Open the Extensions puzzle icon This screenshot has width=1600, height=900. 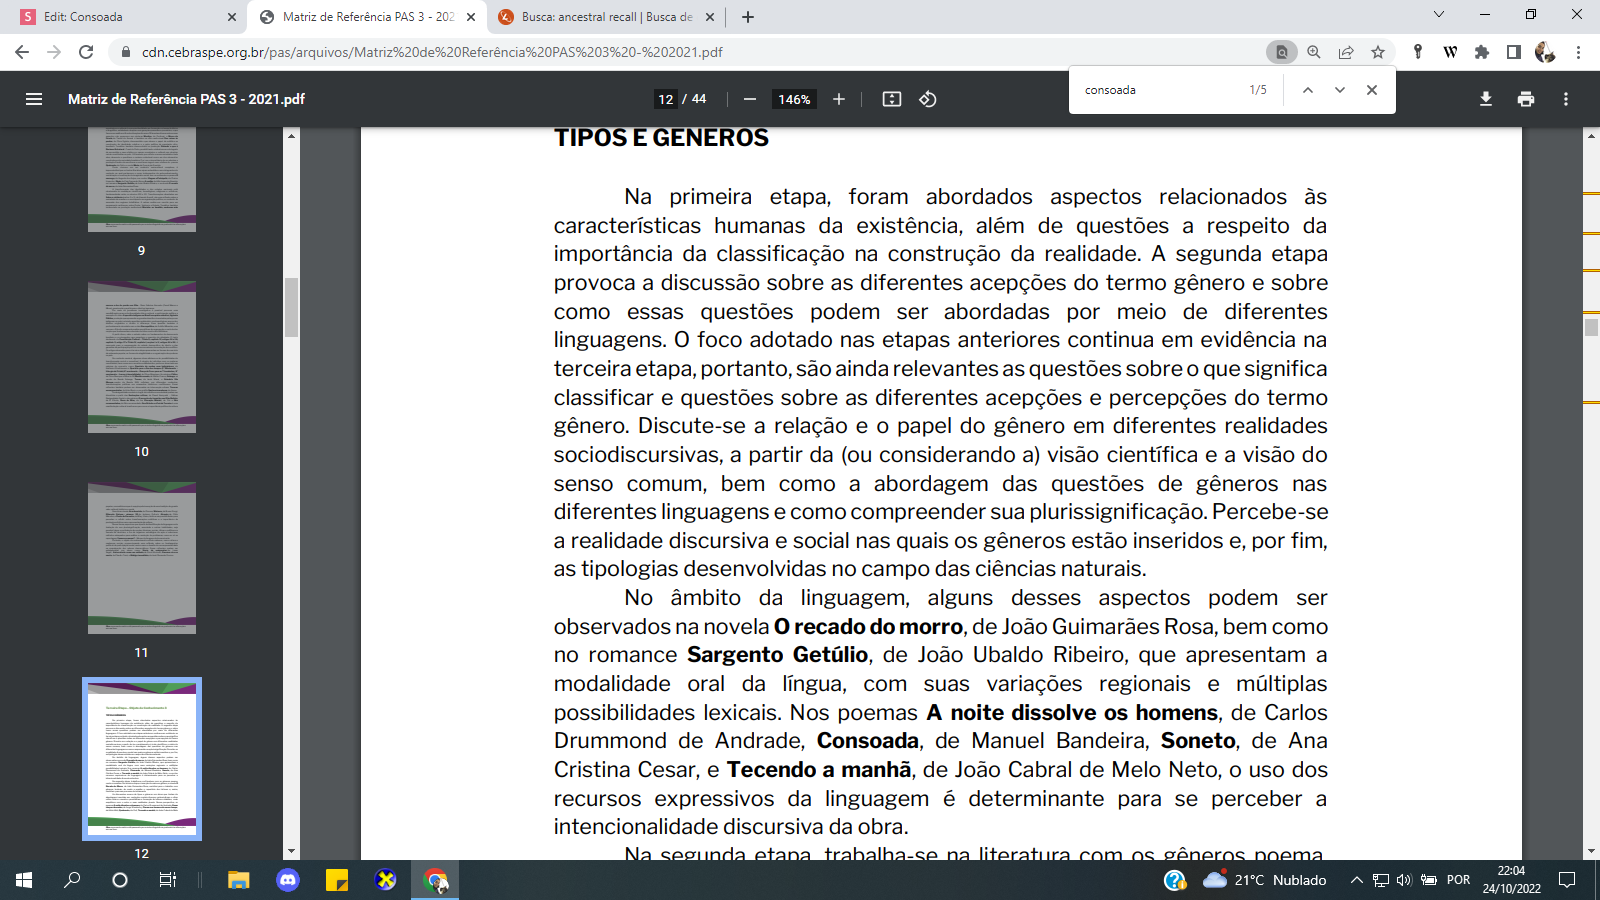coord(1482,52)
